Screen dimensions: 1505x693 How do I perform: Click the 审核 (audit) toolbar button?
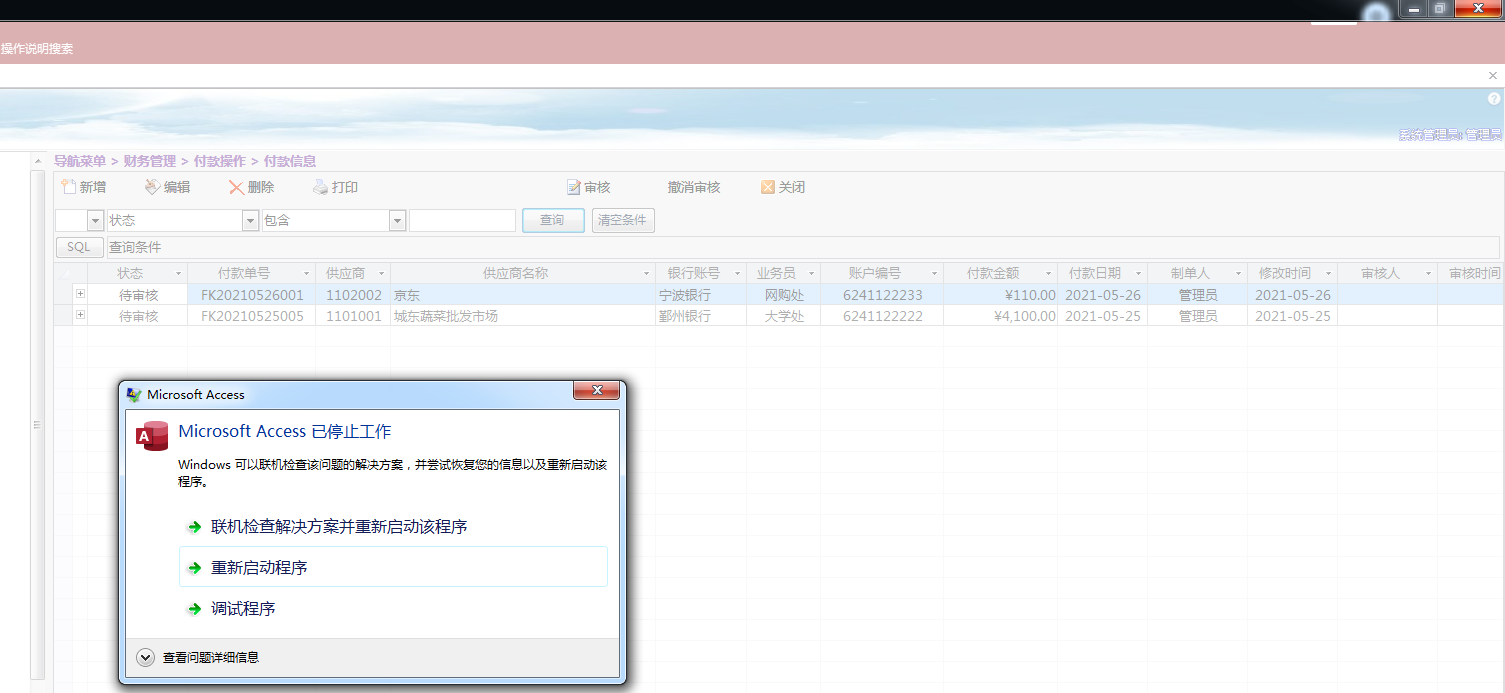pyautogui.click(x=588, y=187)
